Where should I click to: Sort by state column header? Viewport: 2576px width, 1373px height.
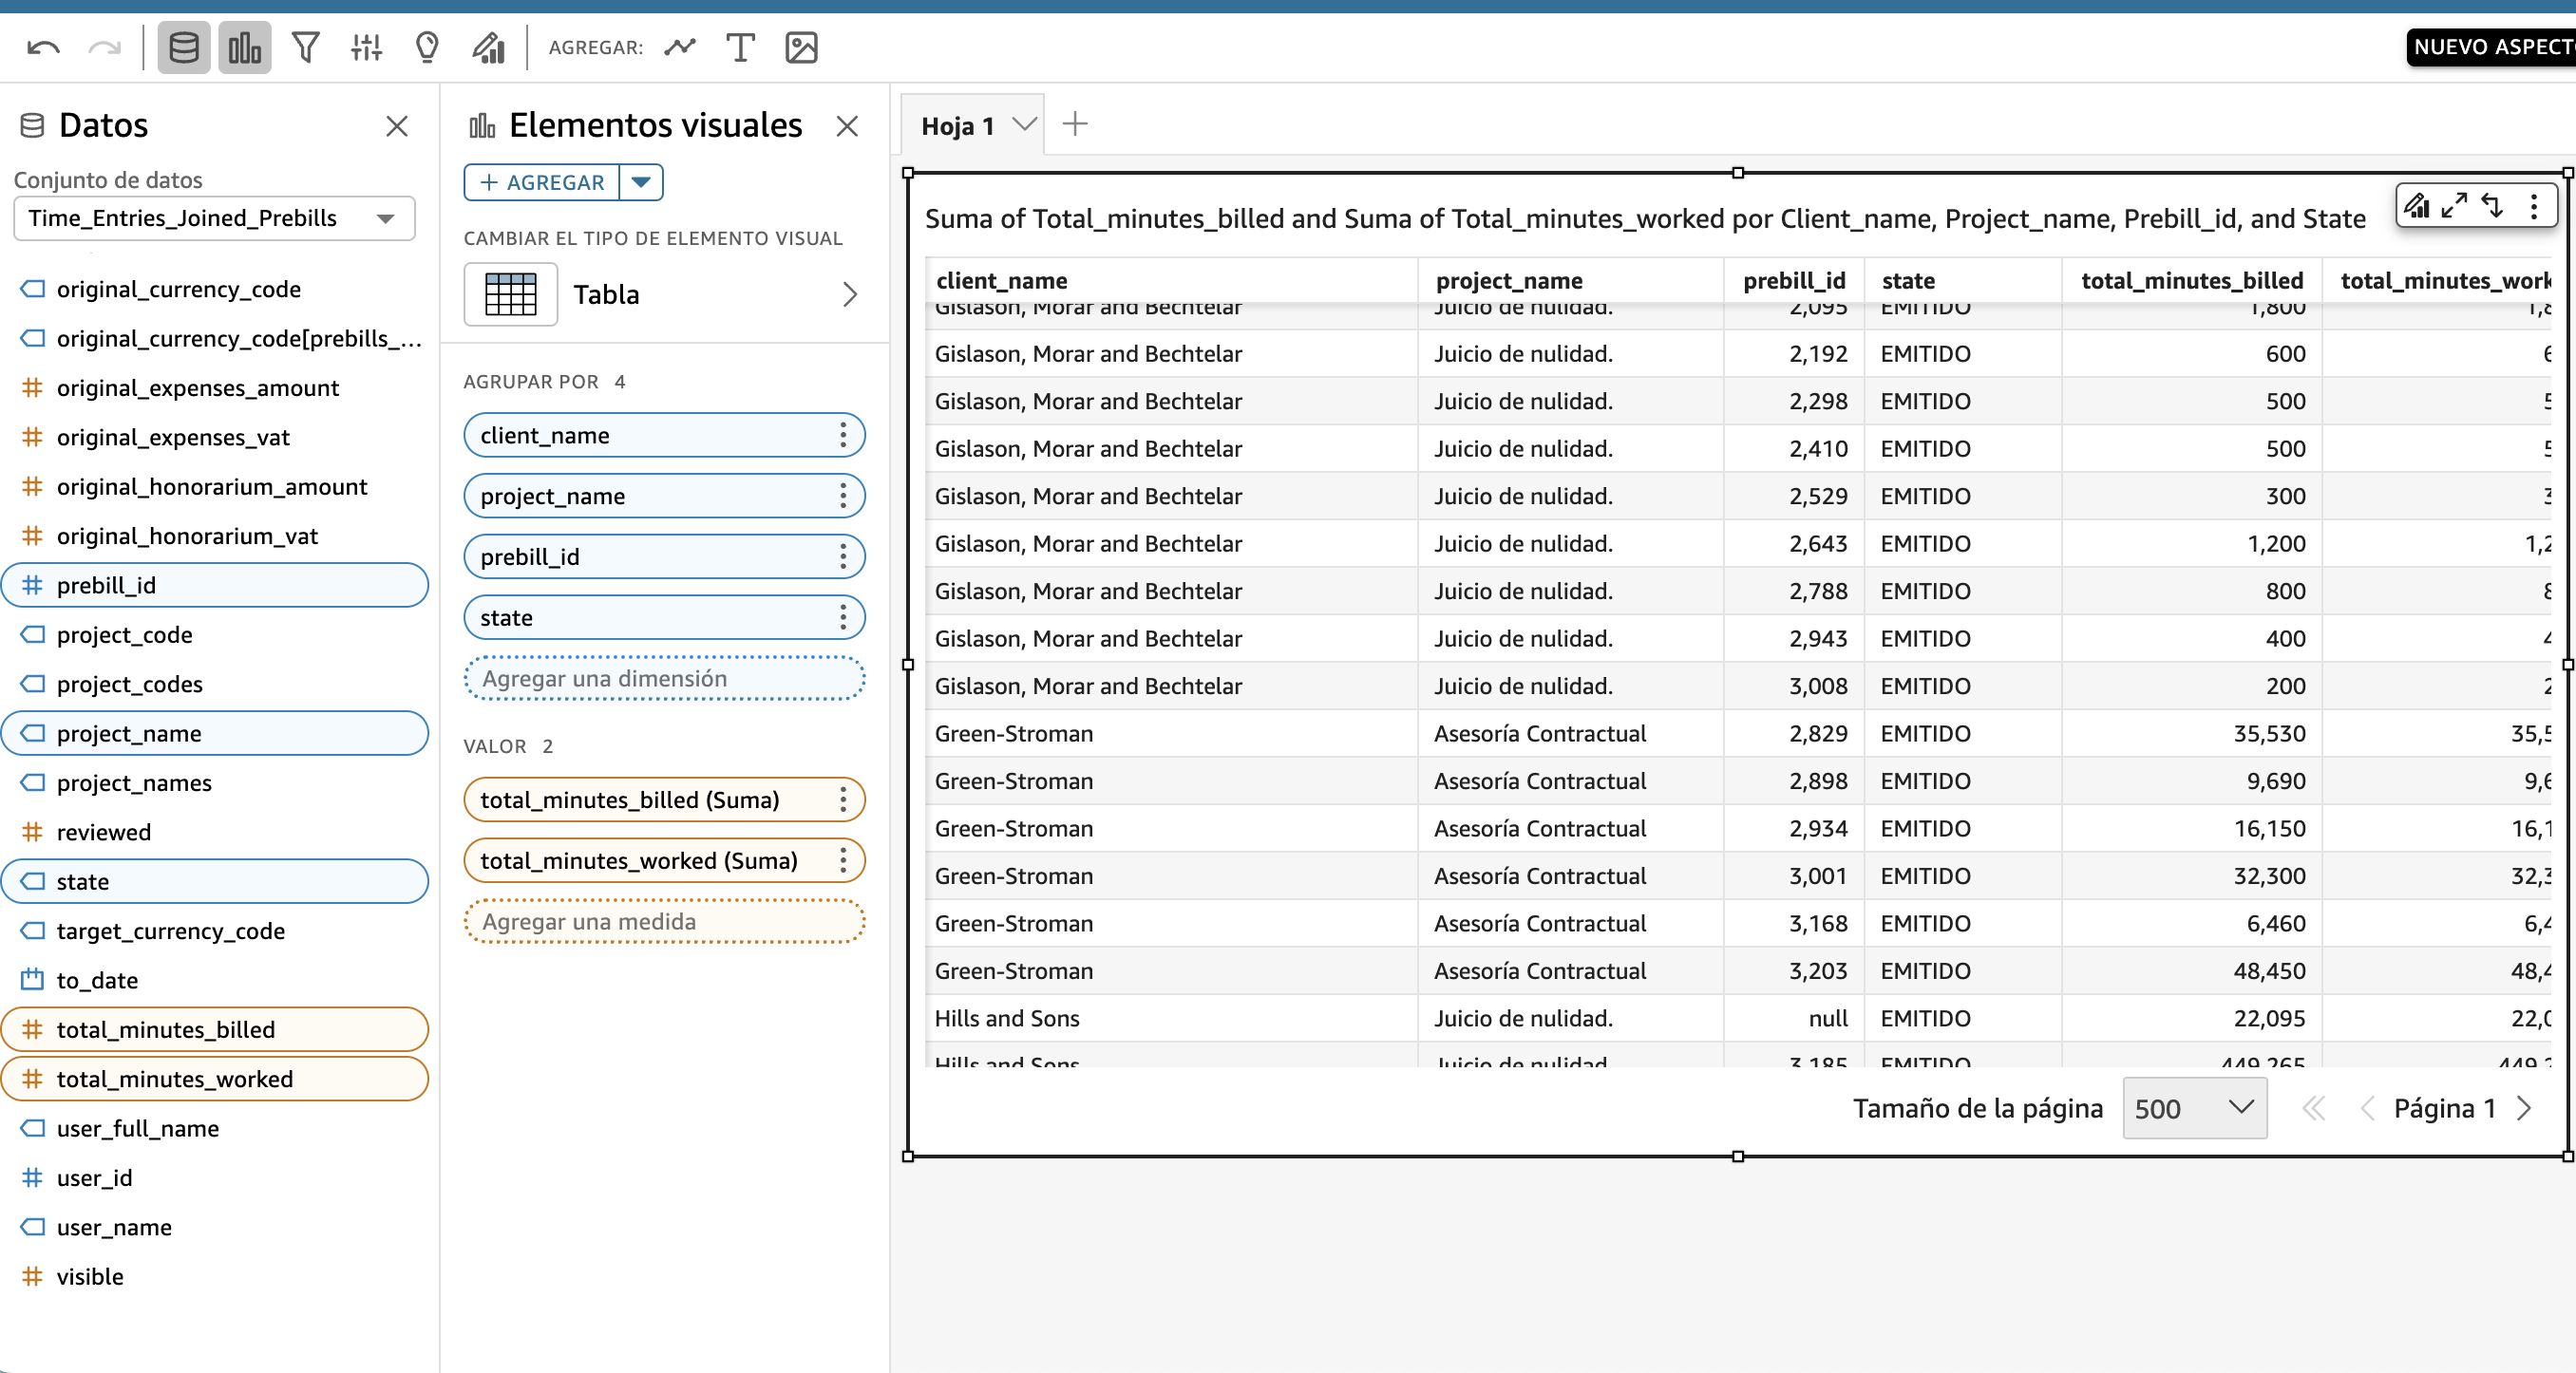pos(1908,281)
